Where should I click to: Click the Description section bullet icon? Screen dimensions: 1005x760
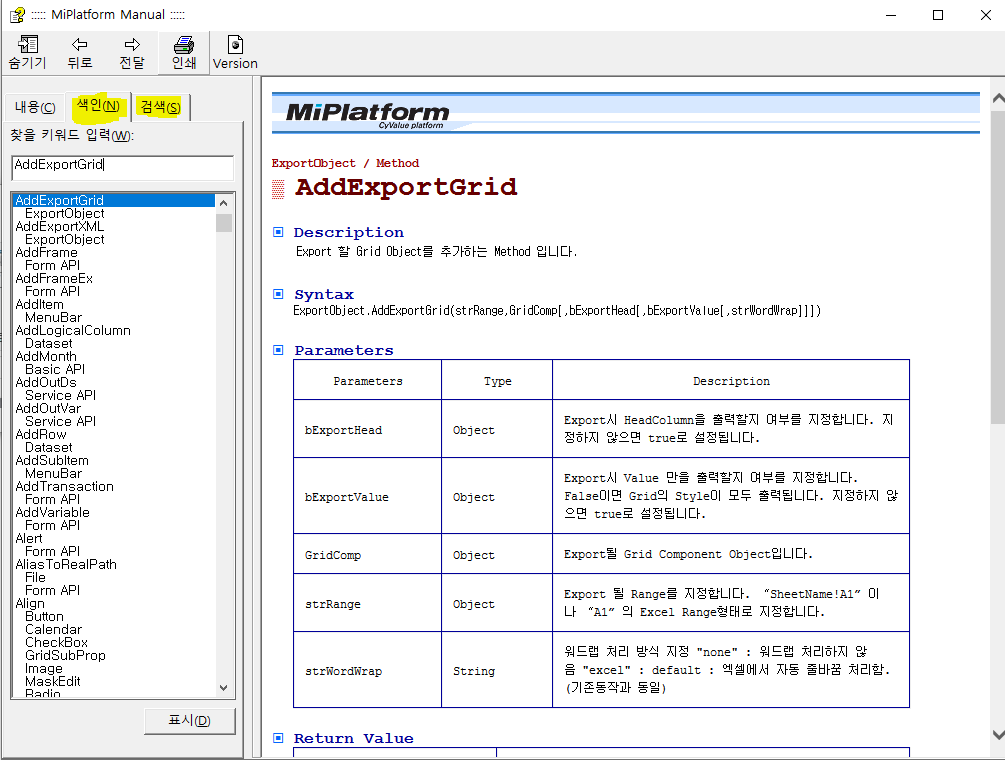coord(278,232)
